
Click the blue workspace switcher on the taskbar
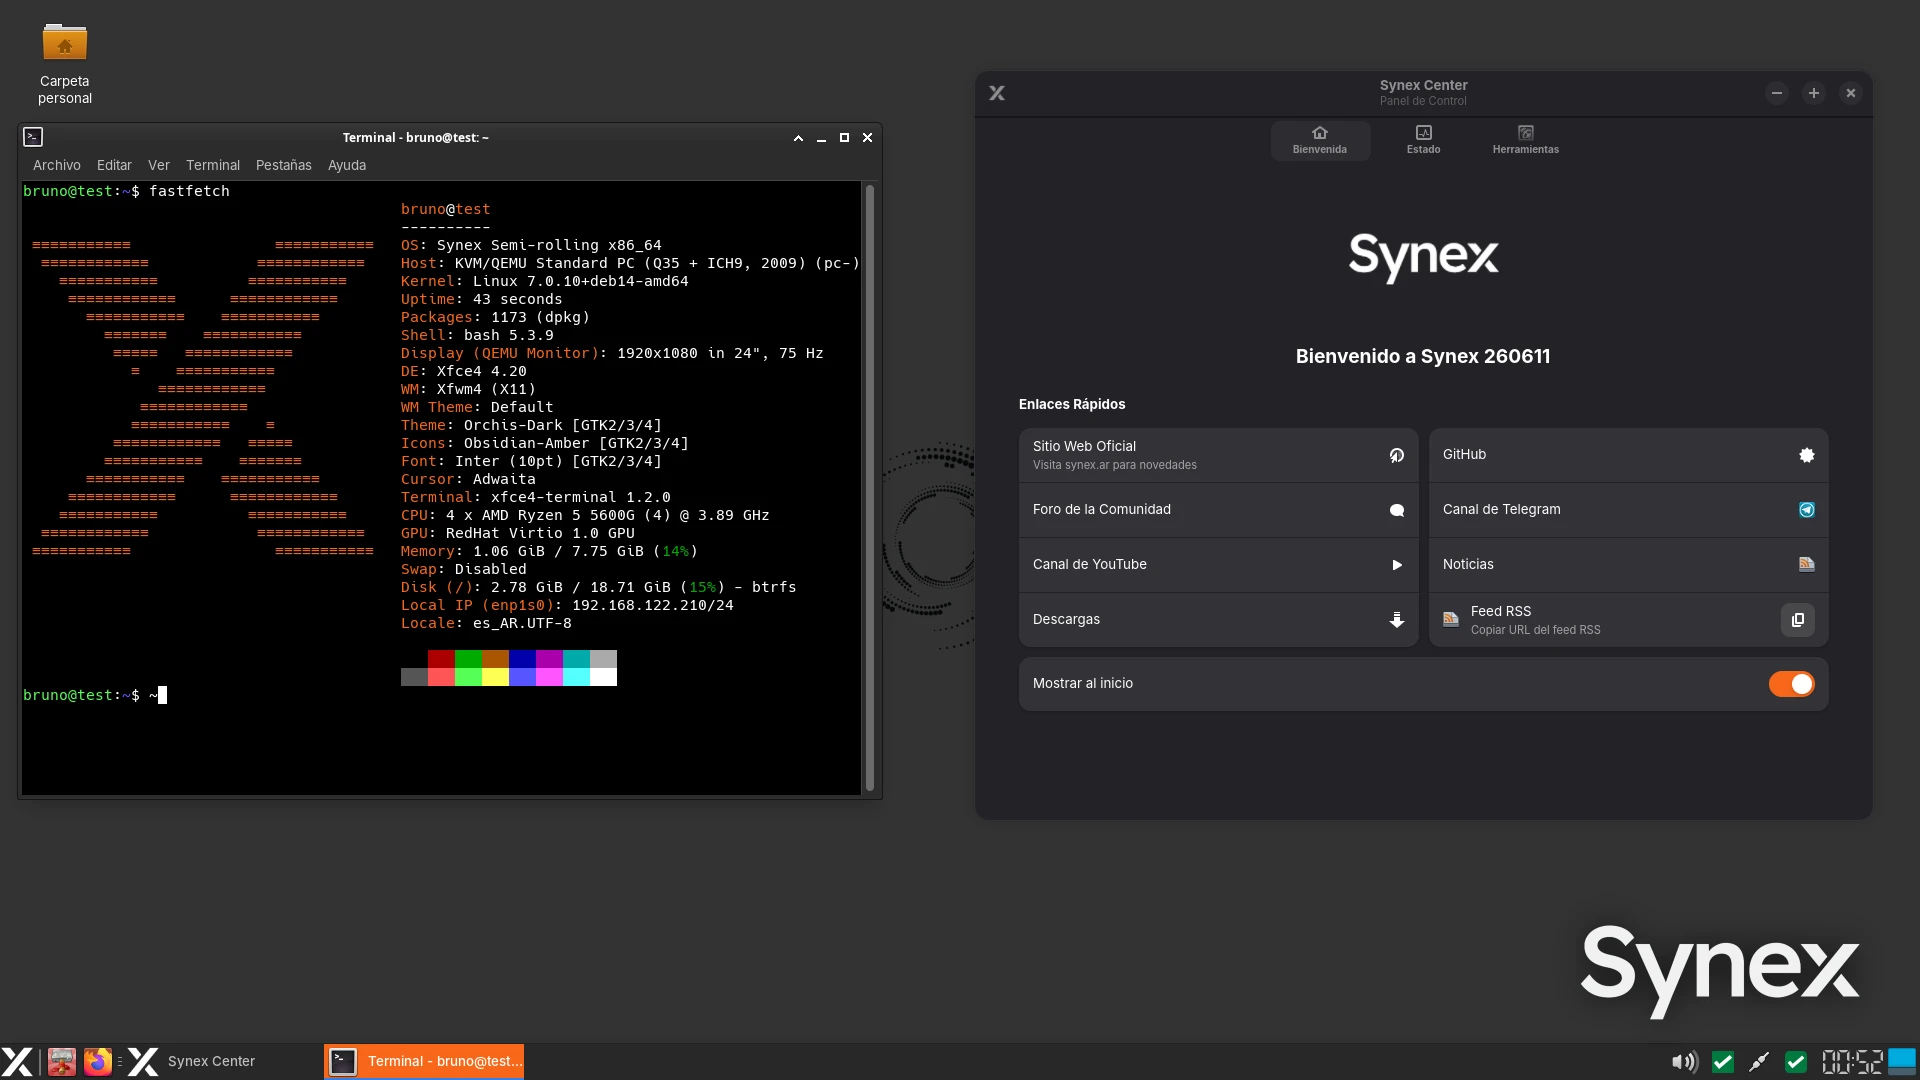pos(1902,1061)
